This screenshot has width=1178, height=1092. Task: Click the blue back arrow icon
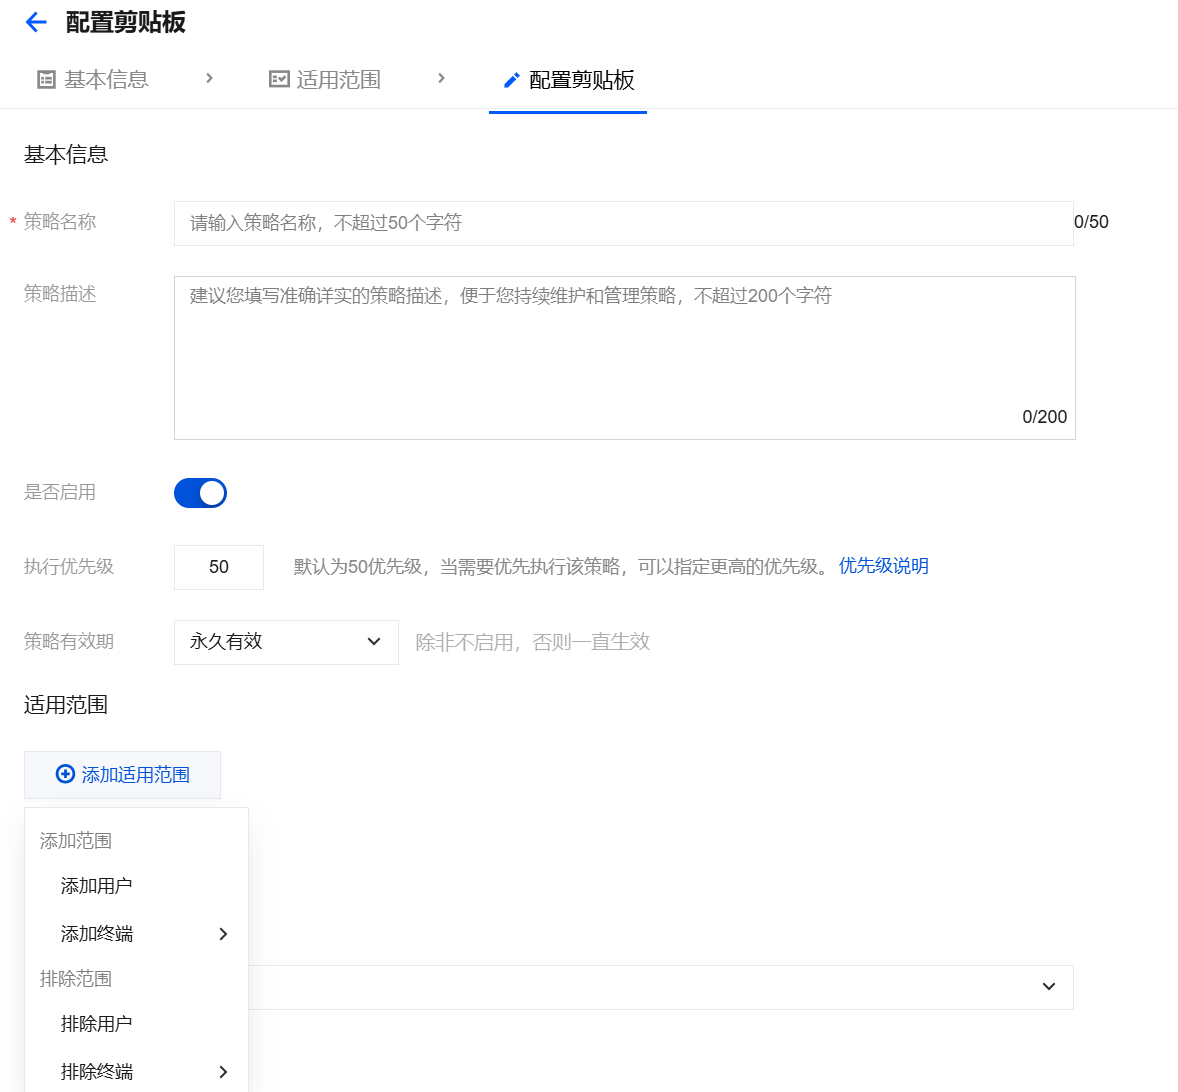point(36,23)
